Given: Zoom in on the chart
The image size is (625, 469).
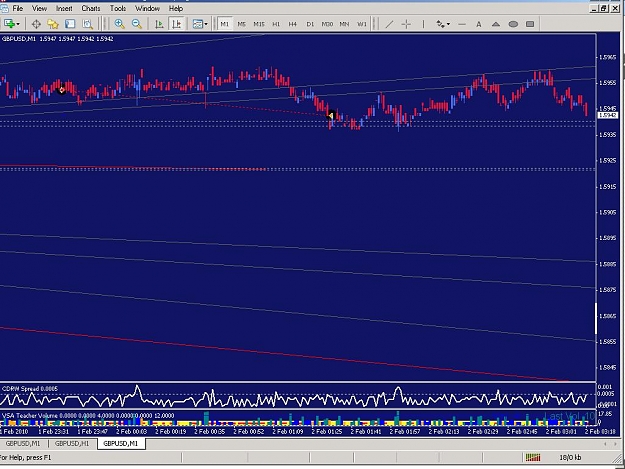Looking at the screenshot, I should [119, 24].
